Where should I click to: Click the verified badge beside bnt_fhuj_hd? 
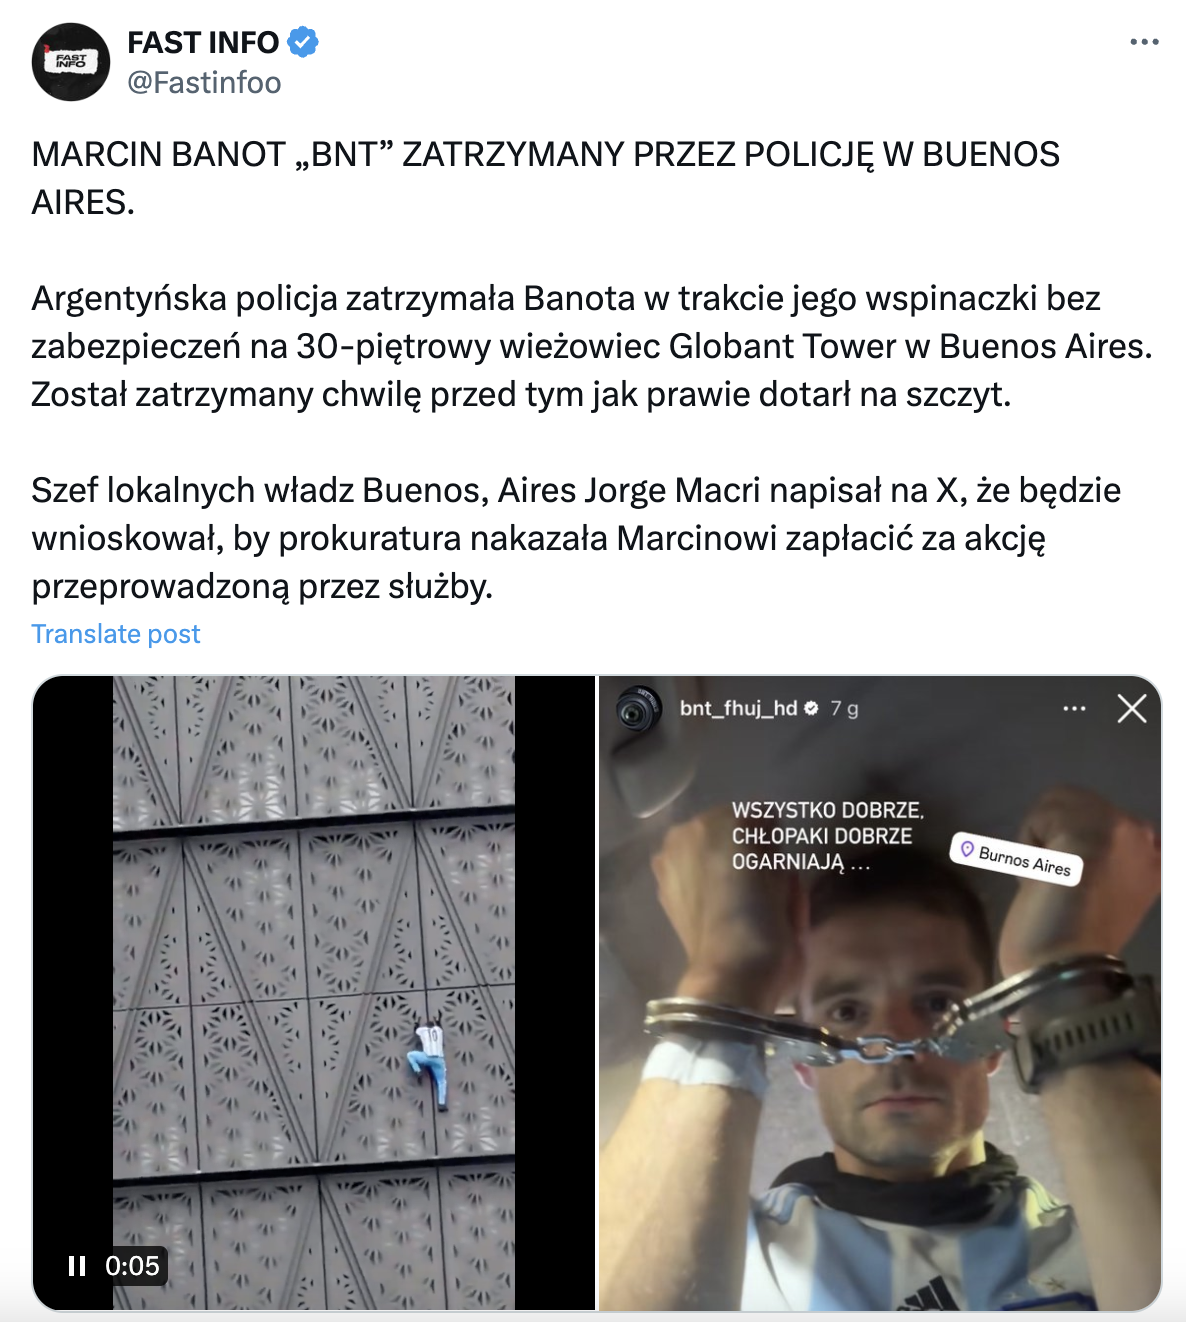click(x=811, y=709)
